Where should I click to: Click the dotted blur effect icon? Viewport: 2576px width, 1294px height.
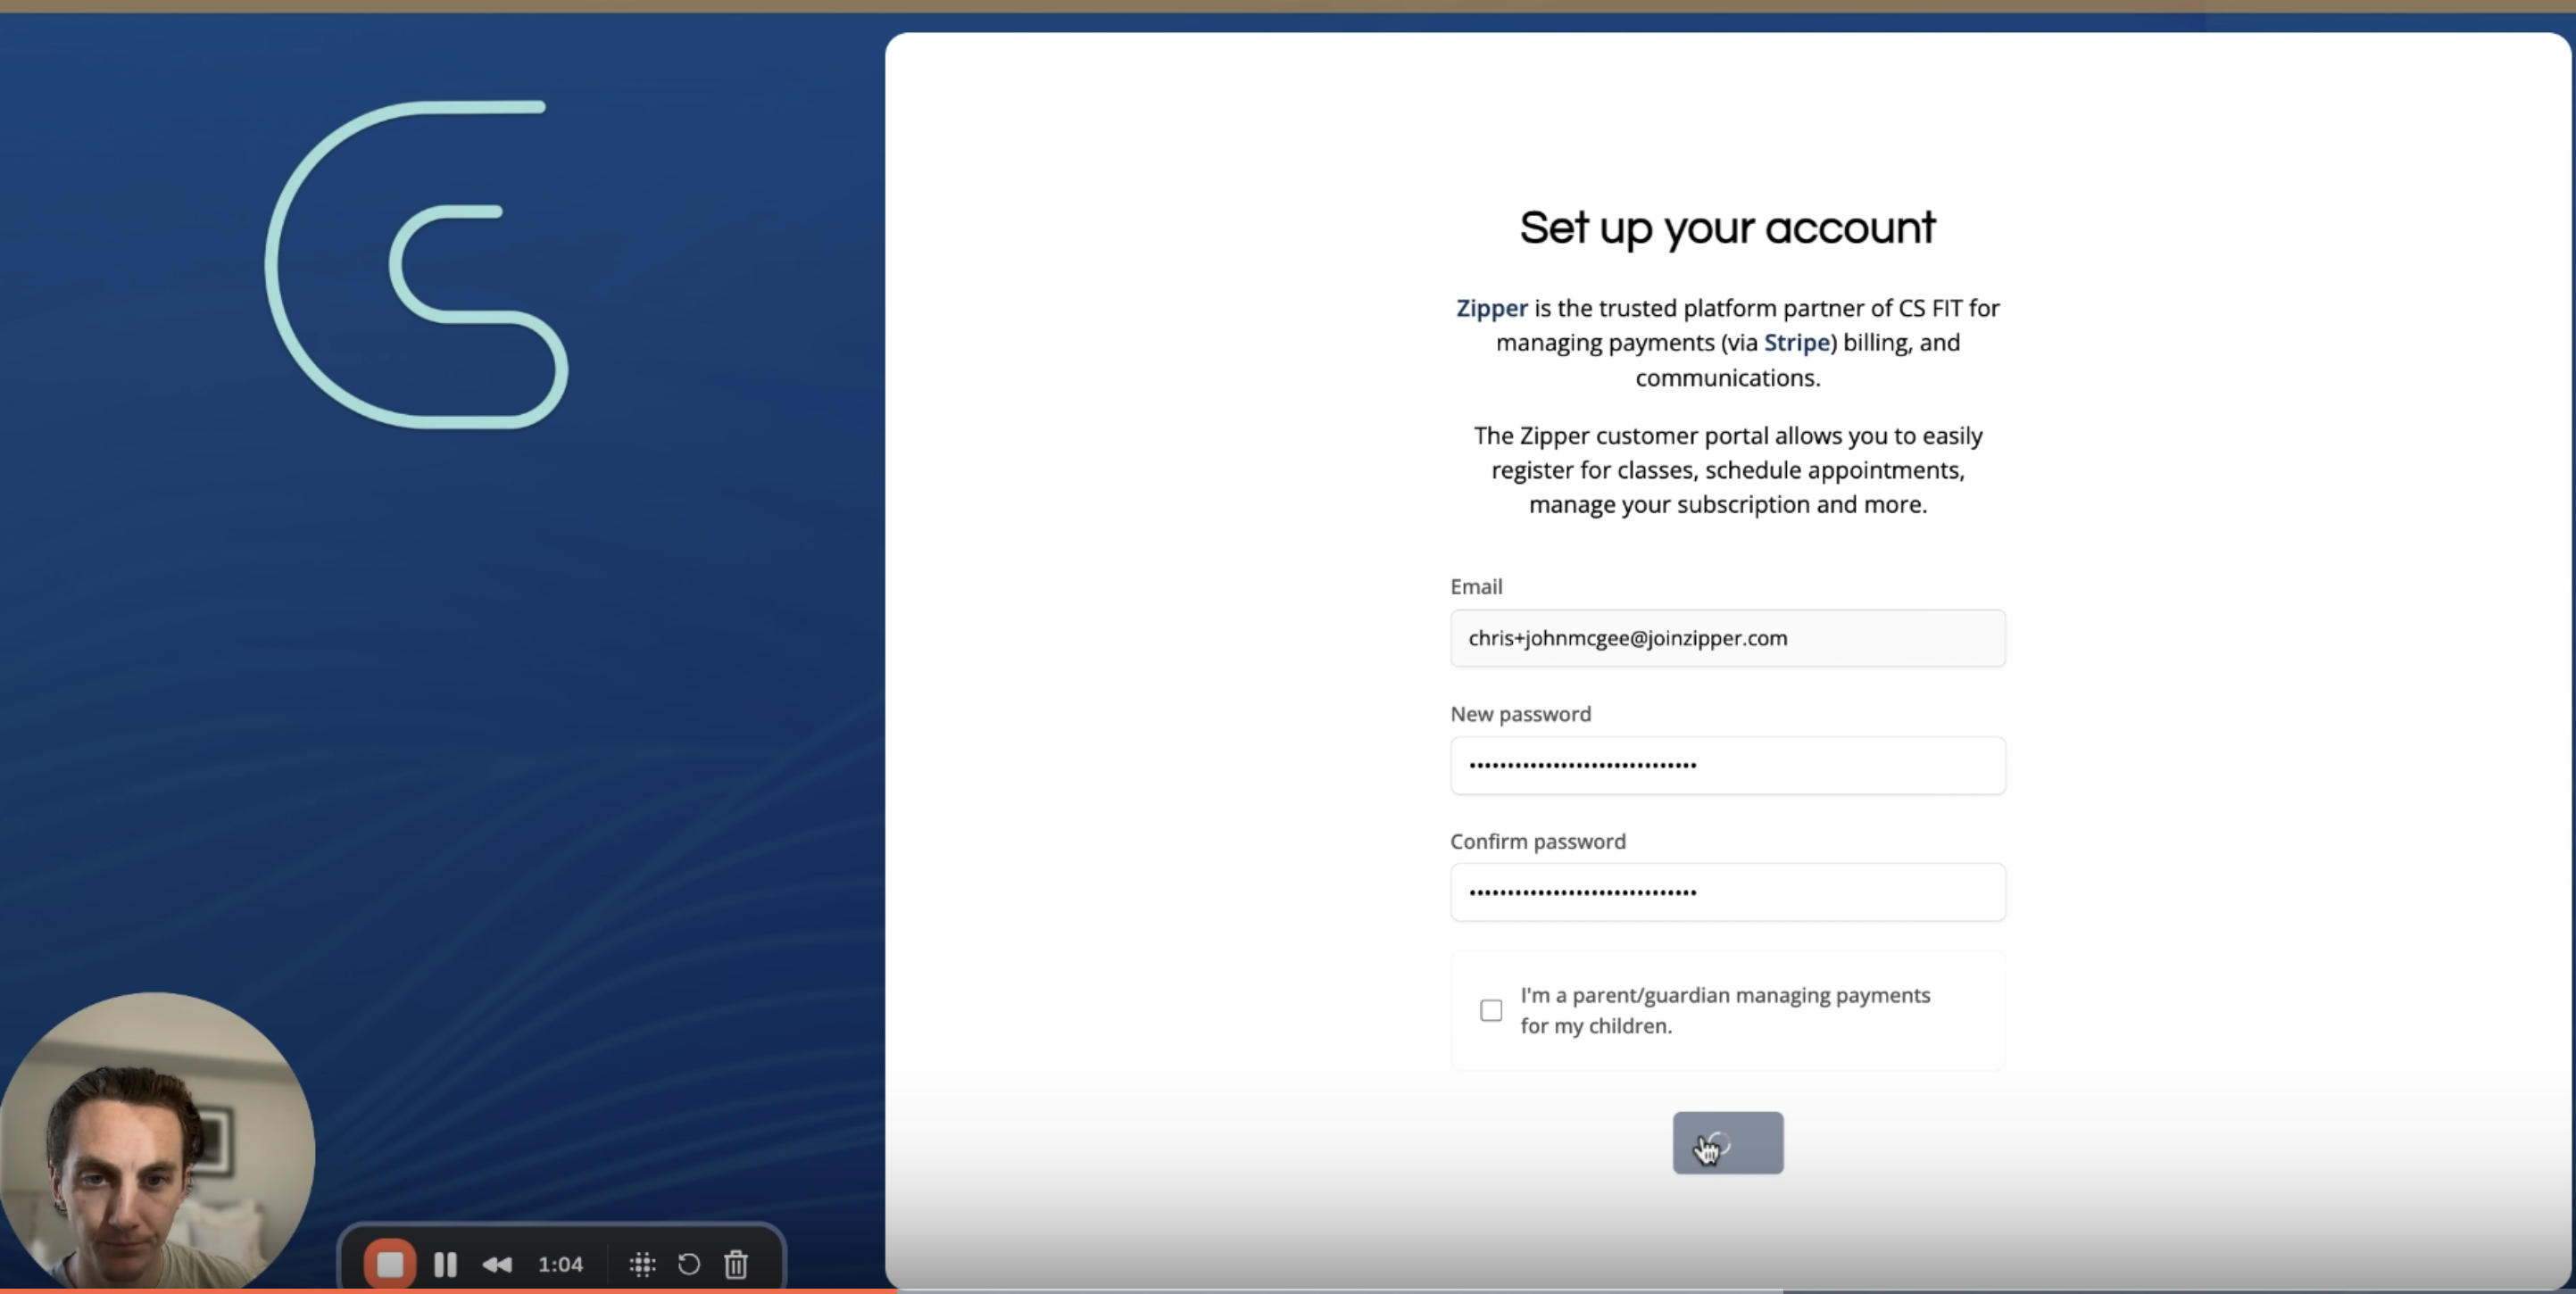(x=642, y=1264)
